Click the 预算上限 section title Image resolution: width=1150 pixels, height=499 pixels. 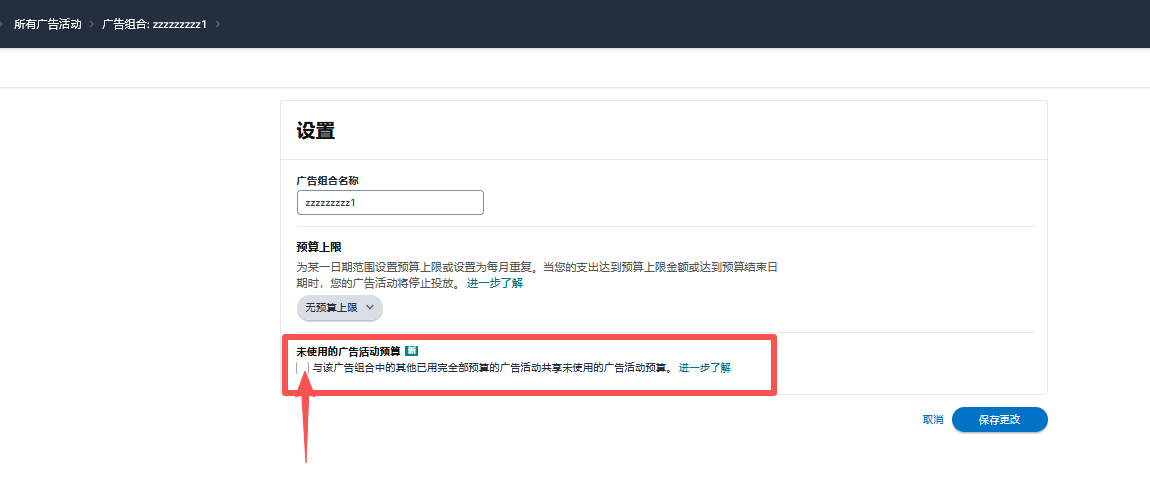click(320, 247)
